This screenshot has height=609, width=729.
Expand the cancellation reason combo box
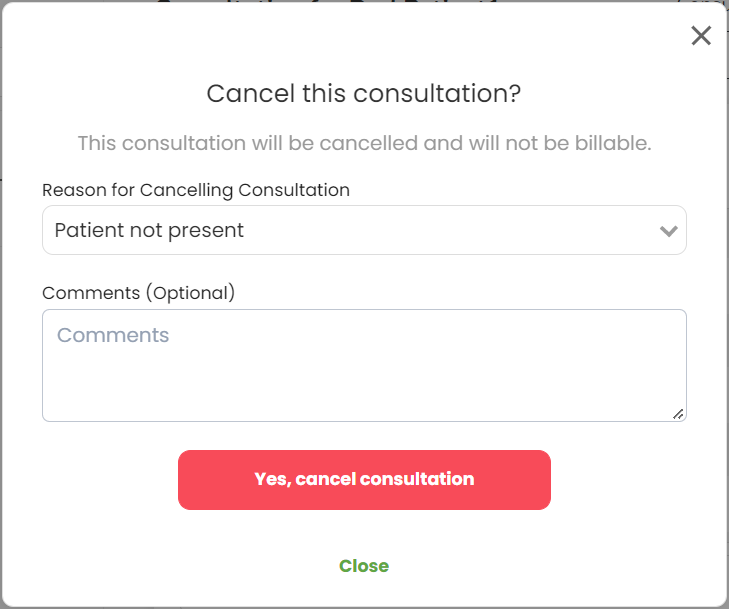point(364,230)
